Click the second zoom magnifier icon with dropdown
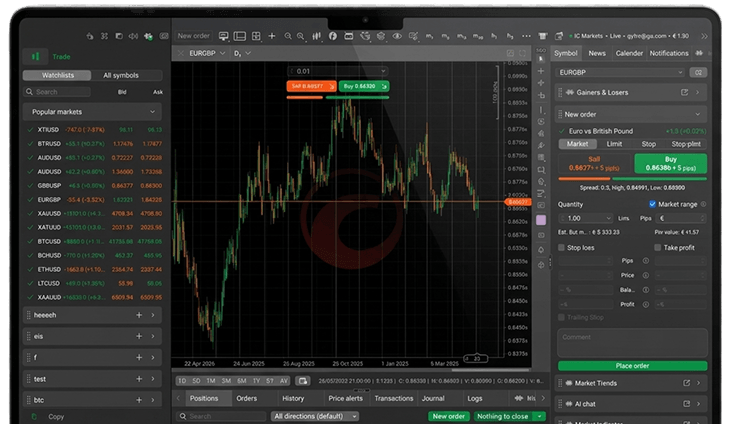This screenshot has width=735, height=424. pos(301,36)
